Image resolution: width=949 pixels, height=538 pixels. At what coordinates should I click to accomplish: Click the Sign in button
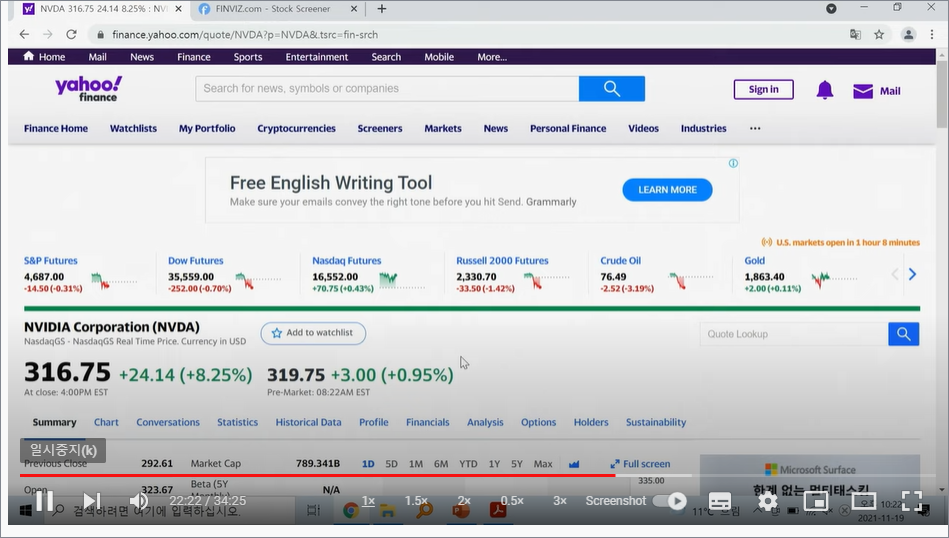point(763,90)
